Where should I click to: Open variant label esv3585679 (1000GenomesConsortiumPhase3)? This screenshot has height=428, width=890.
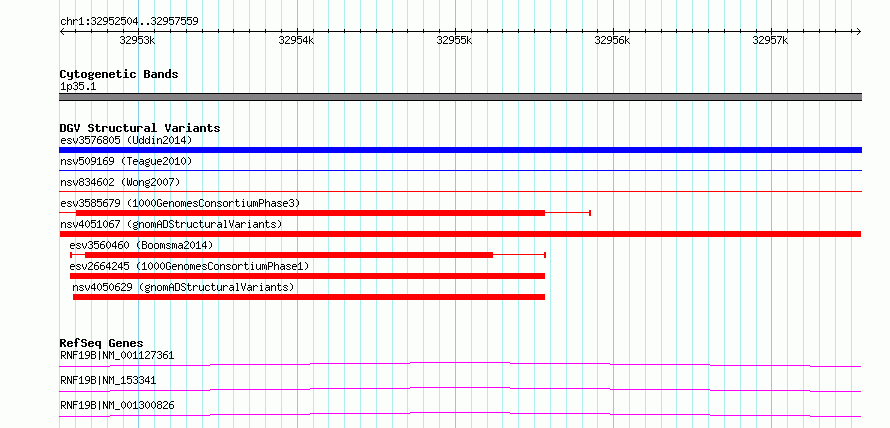180,203
